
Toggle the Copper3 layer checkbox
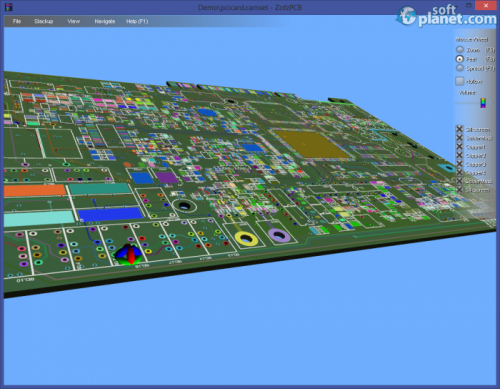[x=459, y=164]
